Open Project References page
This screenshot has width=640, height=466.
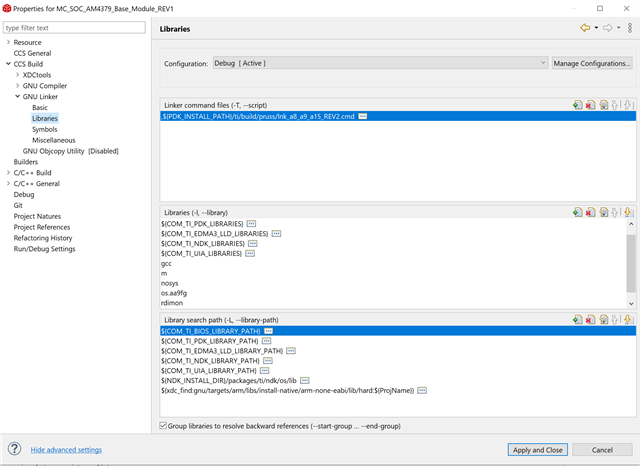(x=42, y=227)
